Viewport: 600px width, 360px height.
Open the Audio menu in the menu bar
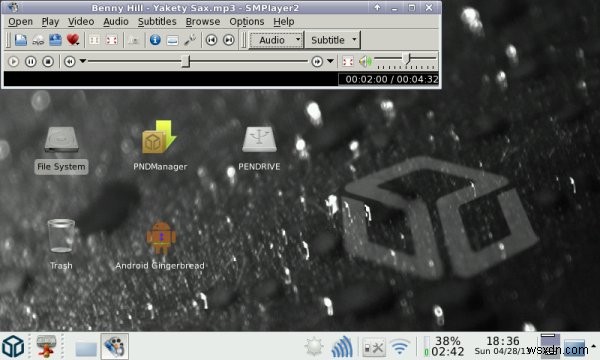(x=116, y=21)
